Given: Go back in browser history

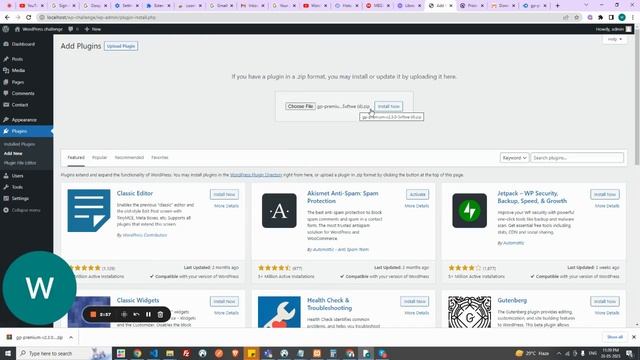Looking at the screenshot, I should click(x=7, y=18).
